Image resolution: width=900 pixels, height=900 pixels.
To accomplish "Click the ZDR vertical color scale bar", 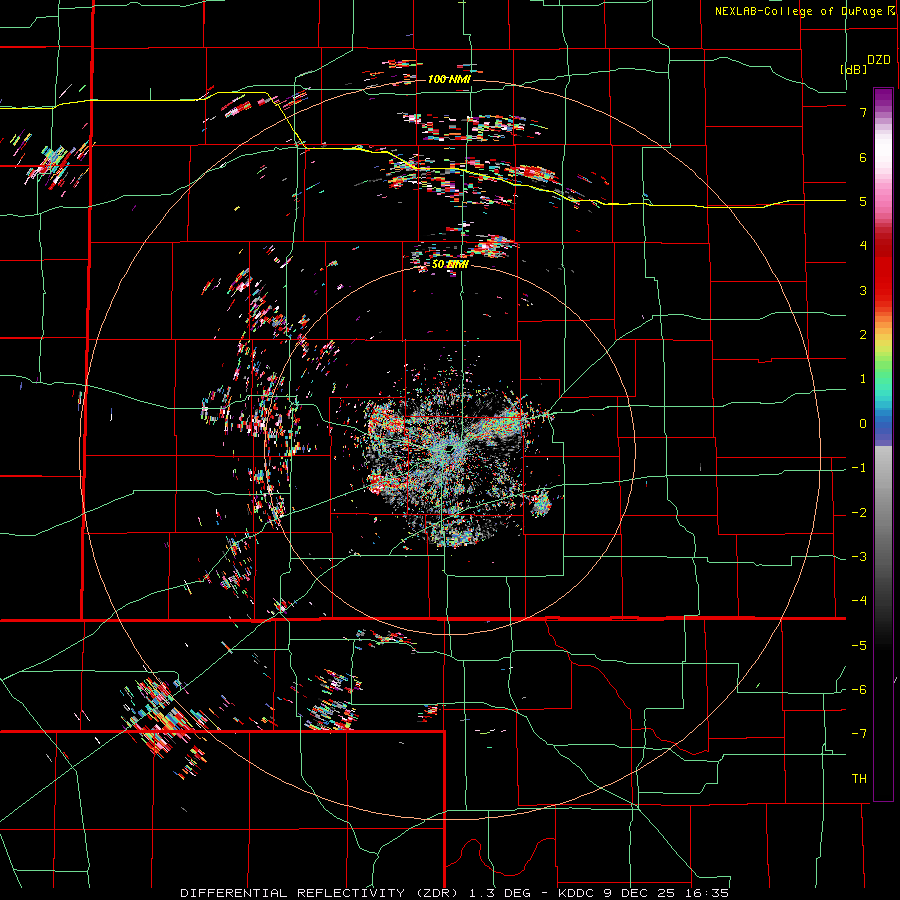I will click(x=883, y=445).
